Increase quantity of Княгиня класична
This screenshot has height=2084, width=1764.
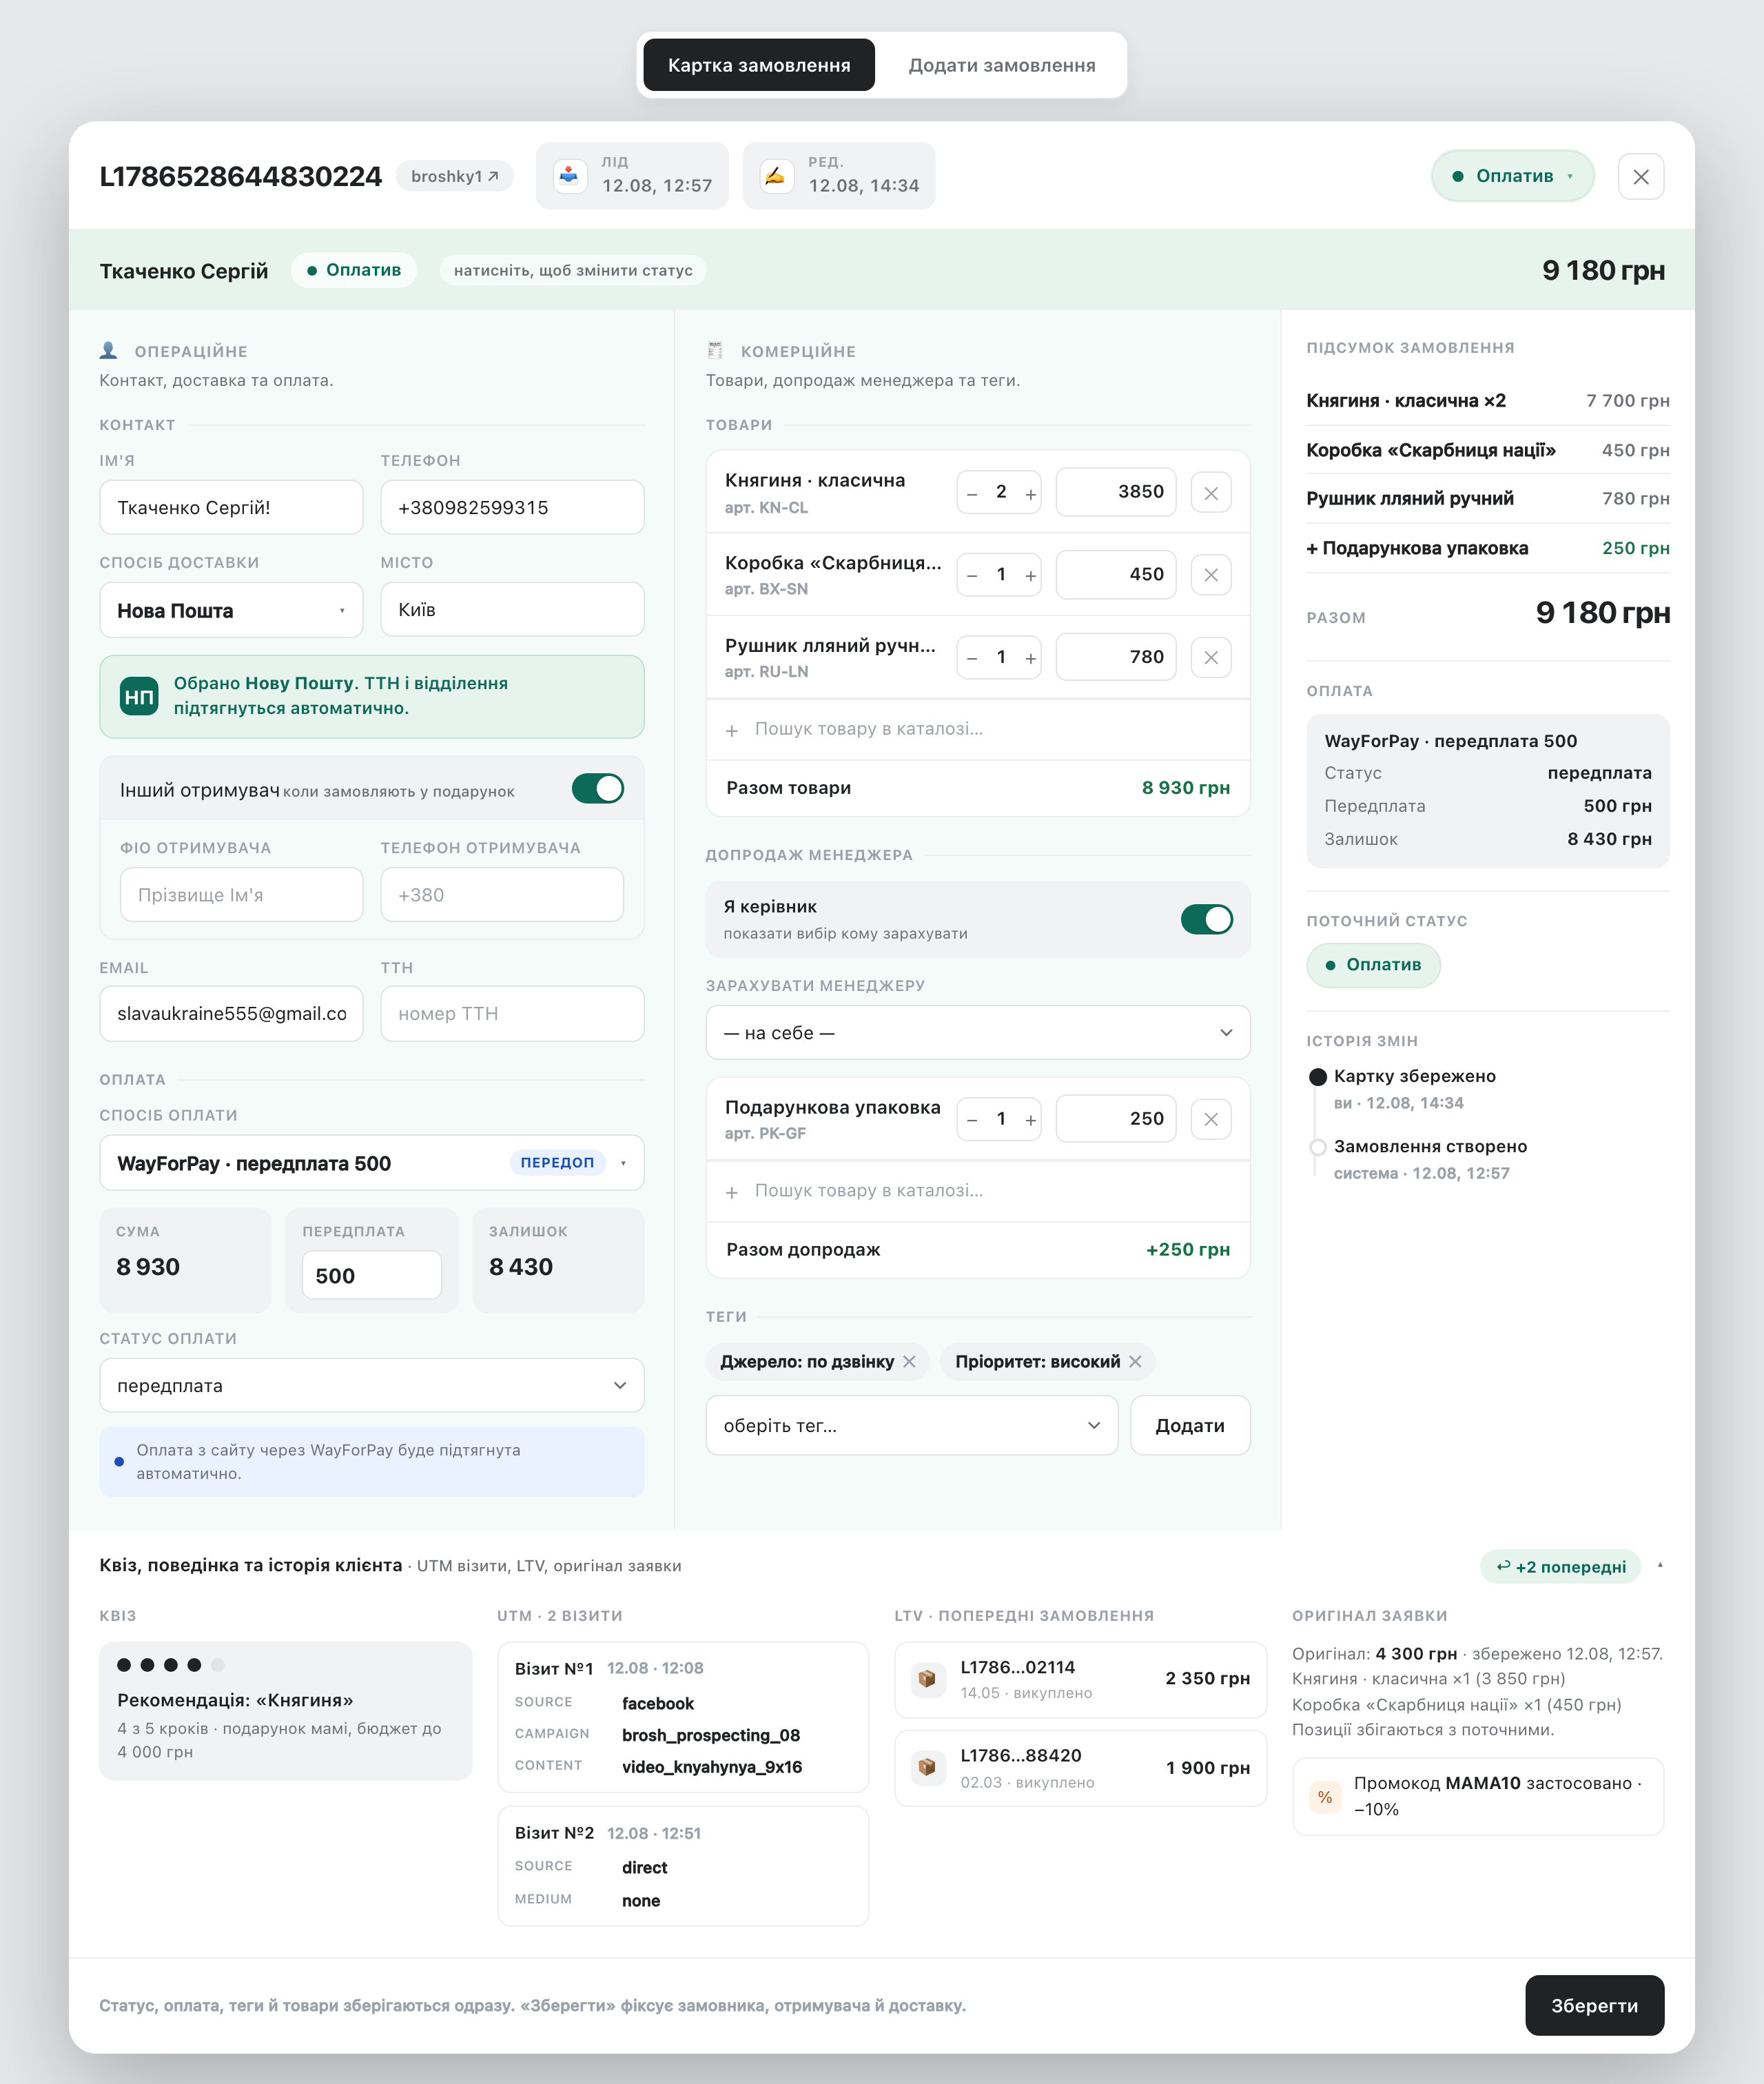1030,493
